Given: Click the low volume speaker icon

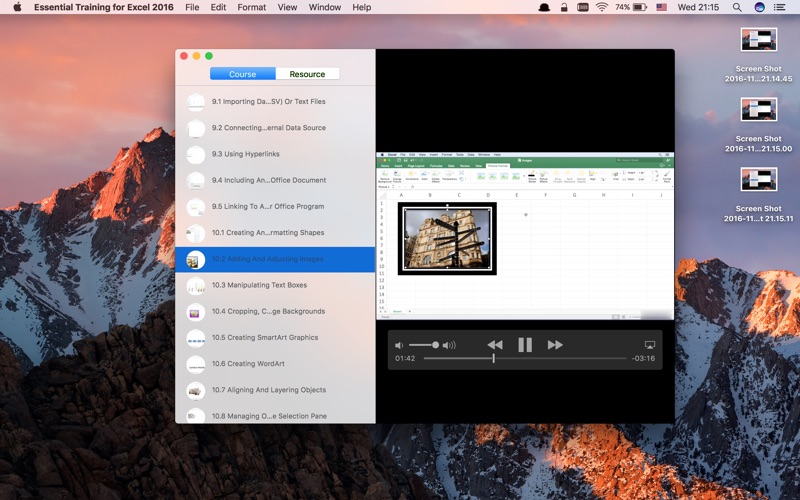Looking at the screenshot, I should click(x=399, y=345).
